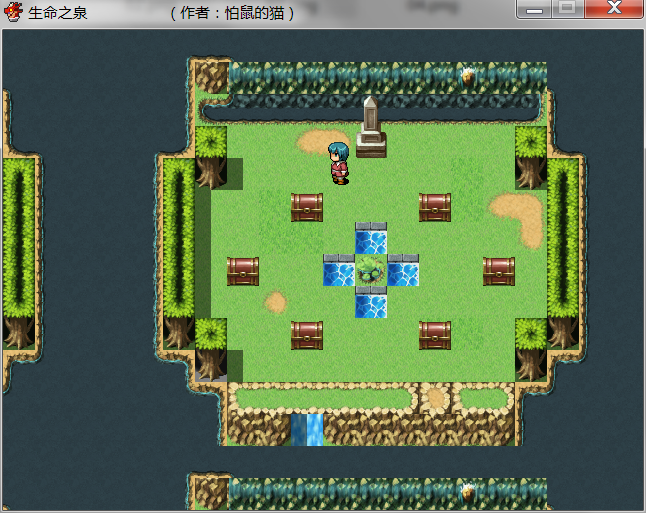Click the top water tile of fountain
Screen dimensions: 646x513
click(x=371, y=239)
